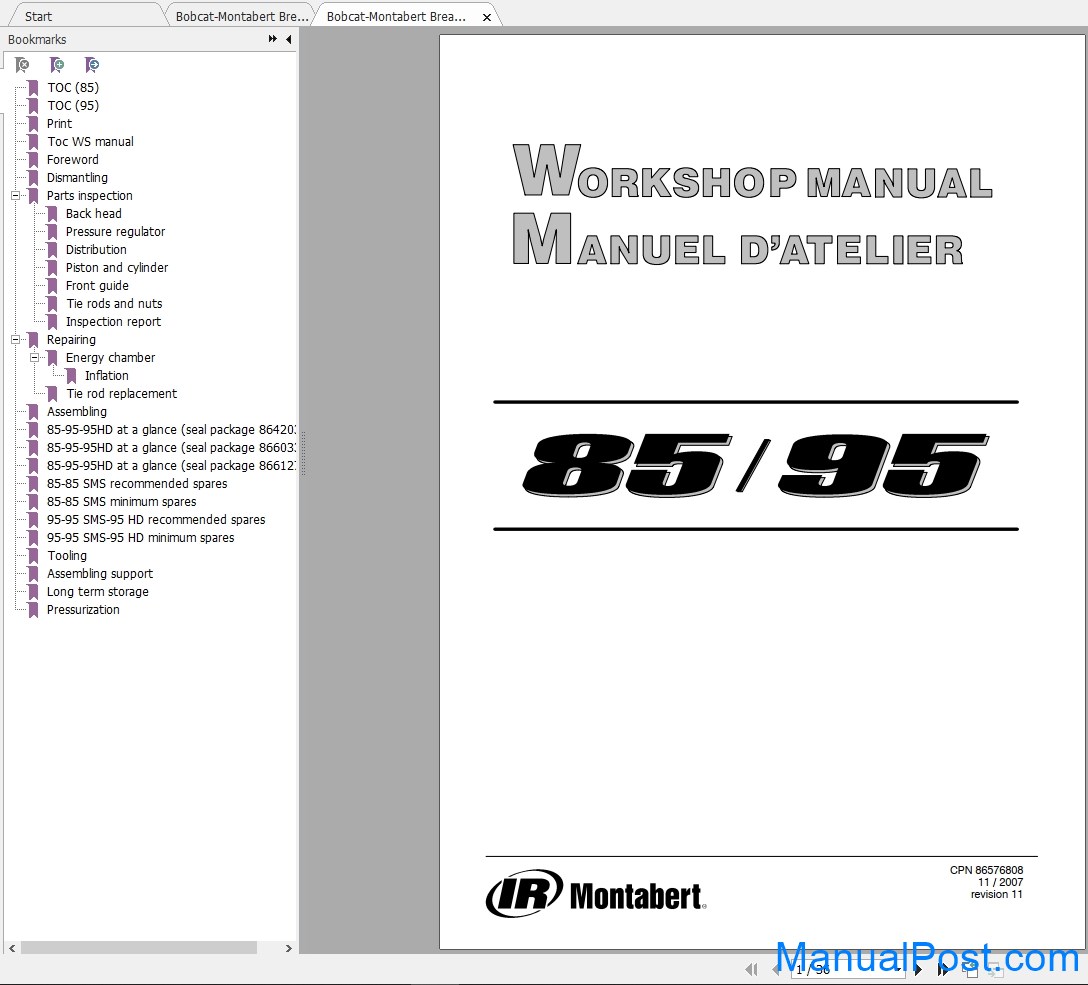1088x985 pixels.
Task: Open the Assembling bookmark
Action: 76,412
